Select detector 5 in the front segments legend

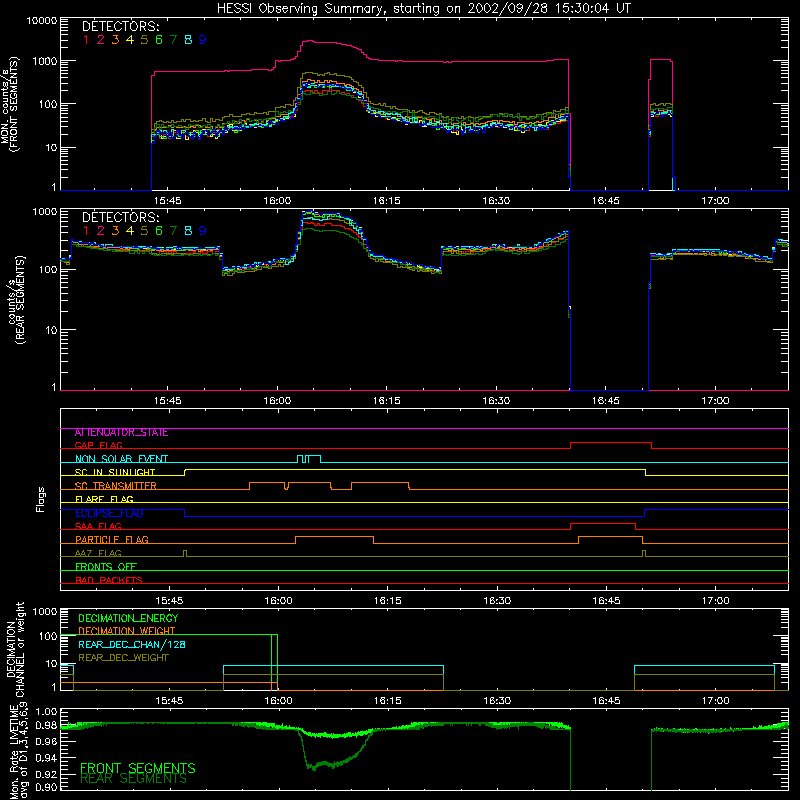pyautogui.click(x=144, y=40)
